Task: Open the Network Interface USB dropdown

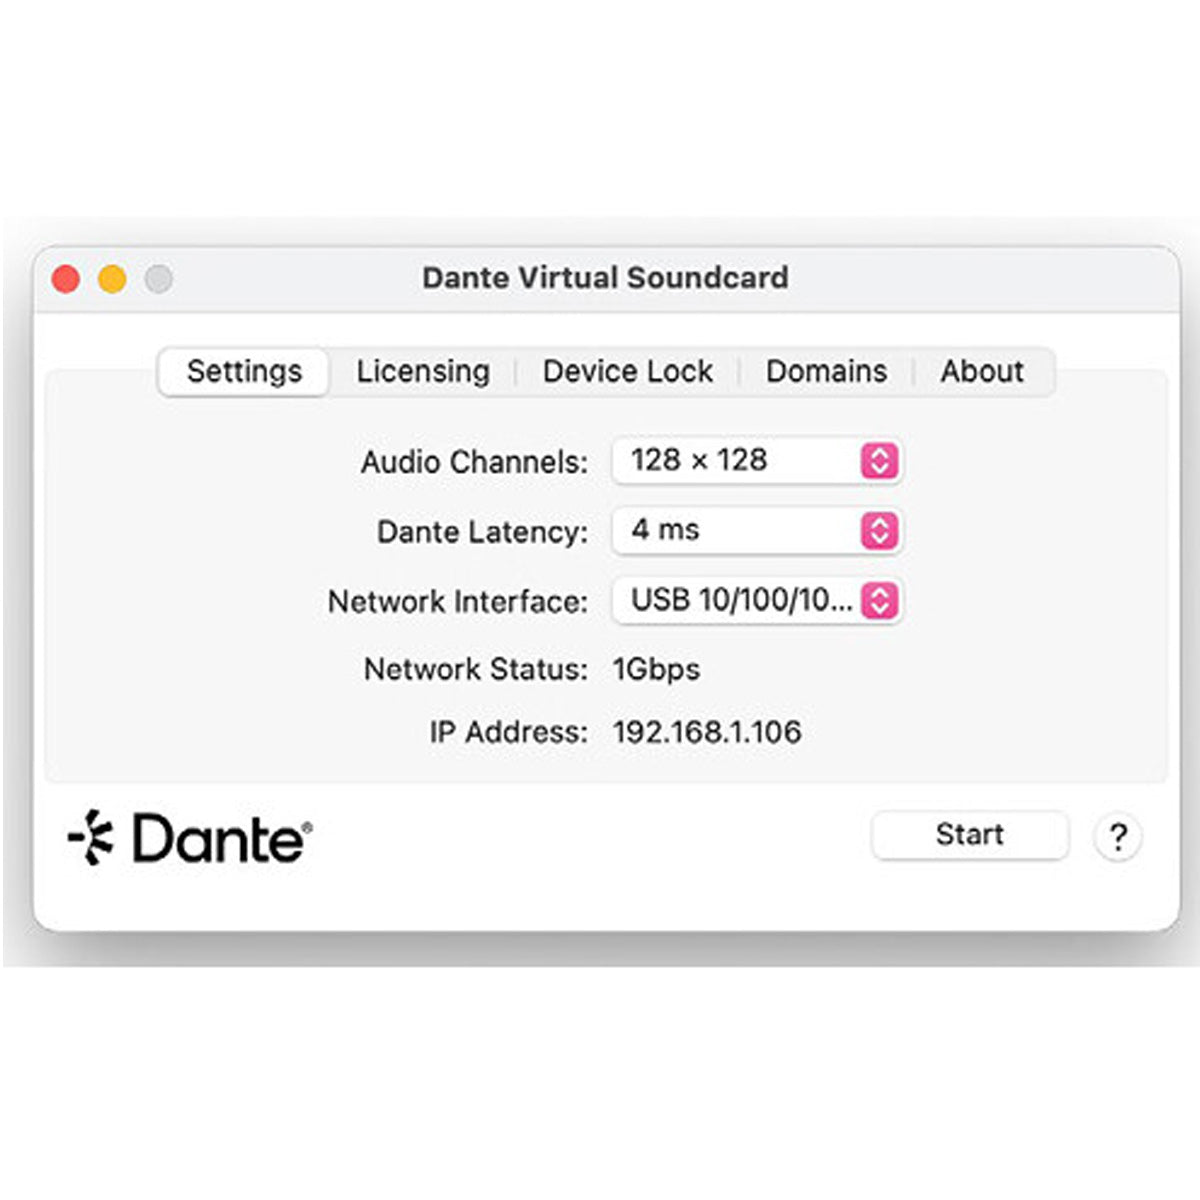Action: 757,600
